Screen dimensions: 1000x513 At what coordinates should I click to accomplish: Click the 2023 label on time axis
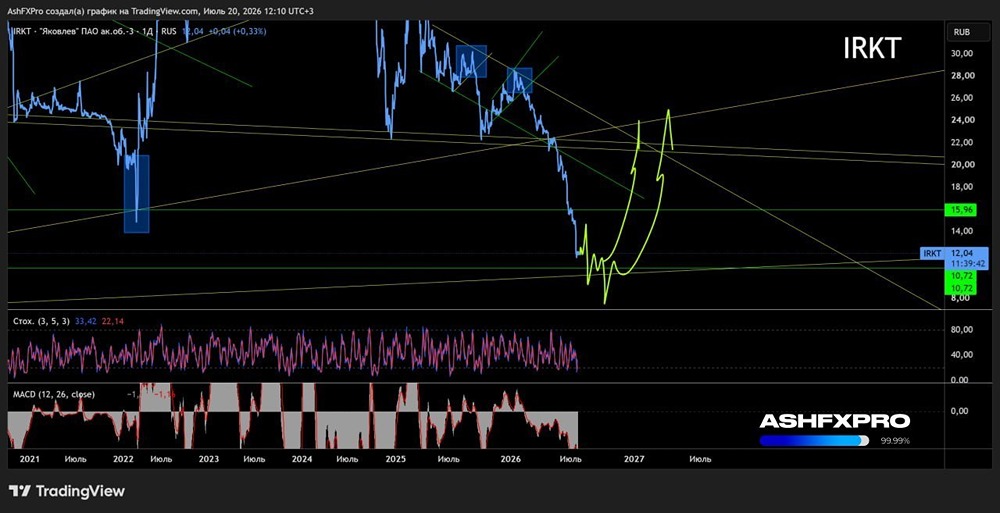coord(209,459)
